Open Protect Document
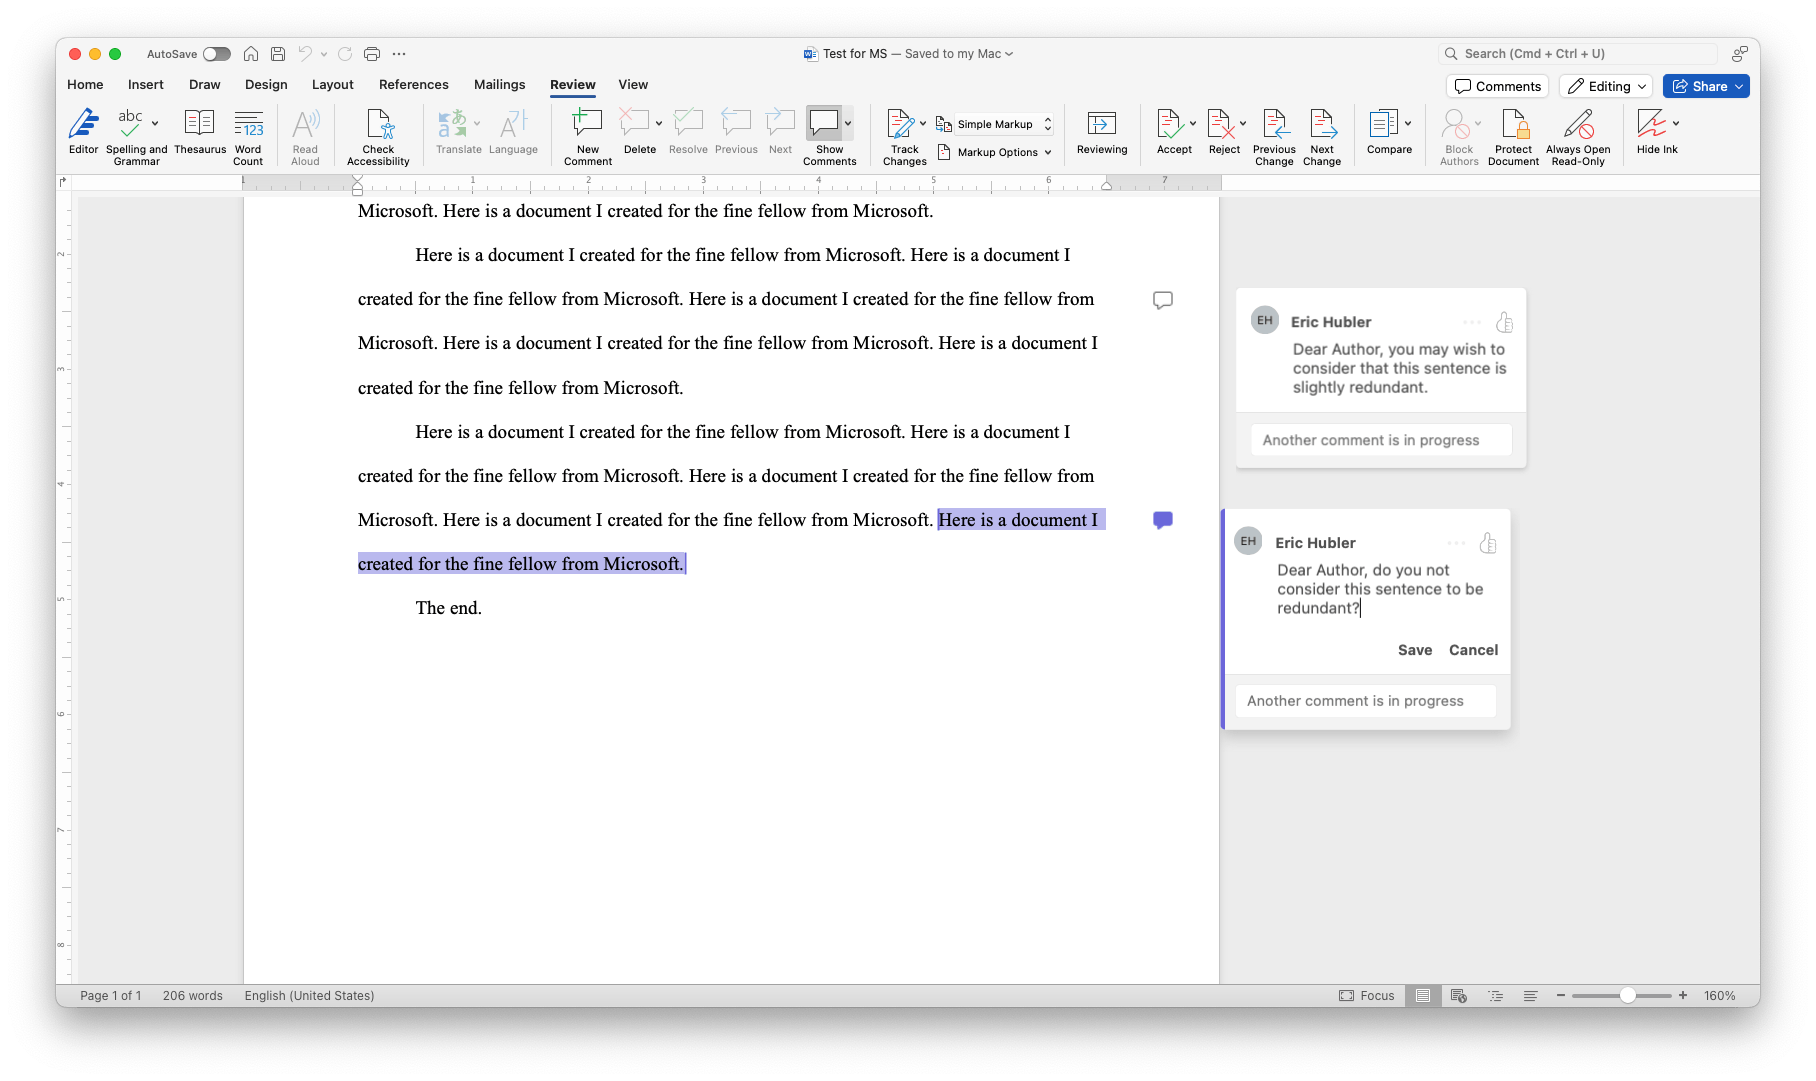 point(1513,137)
